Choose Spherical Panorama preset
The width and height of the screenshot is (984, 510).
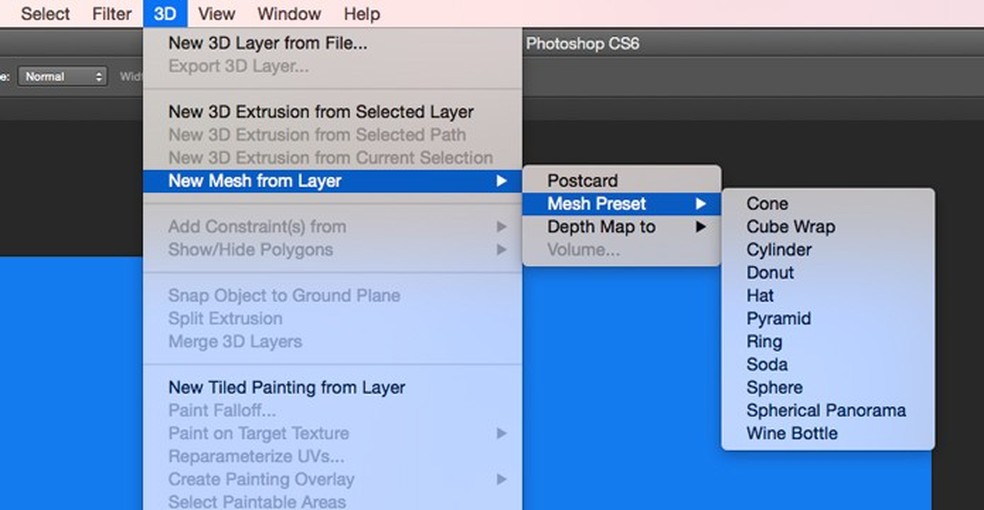click(826, 411)
